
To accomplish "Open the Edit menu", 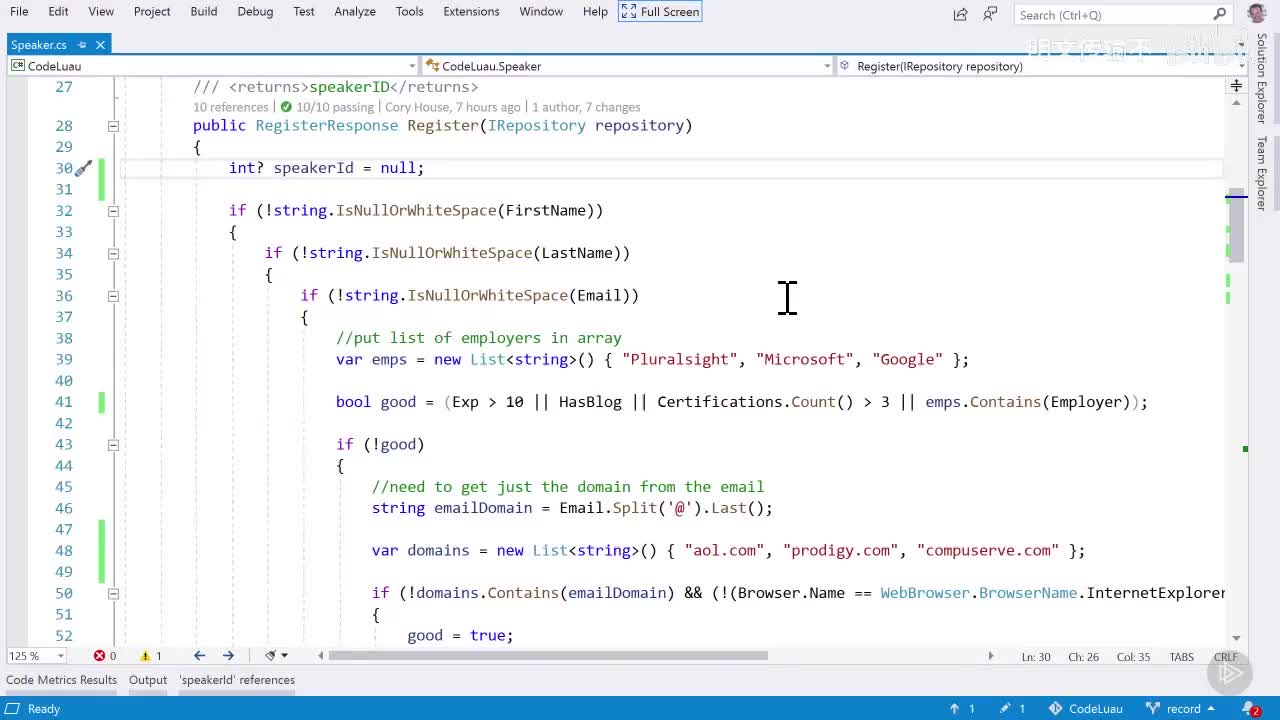I will 59,11.
